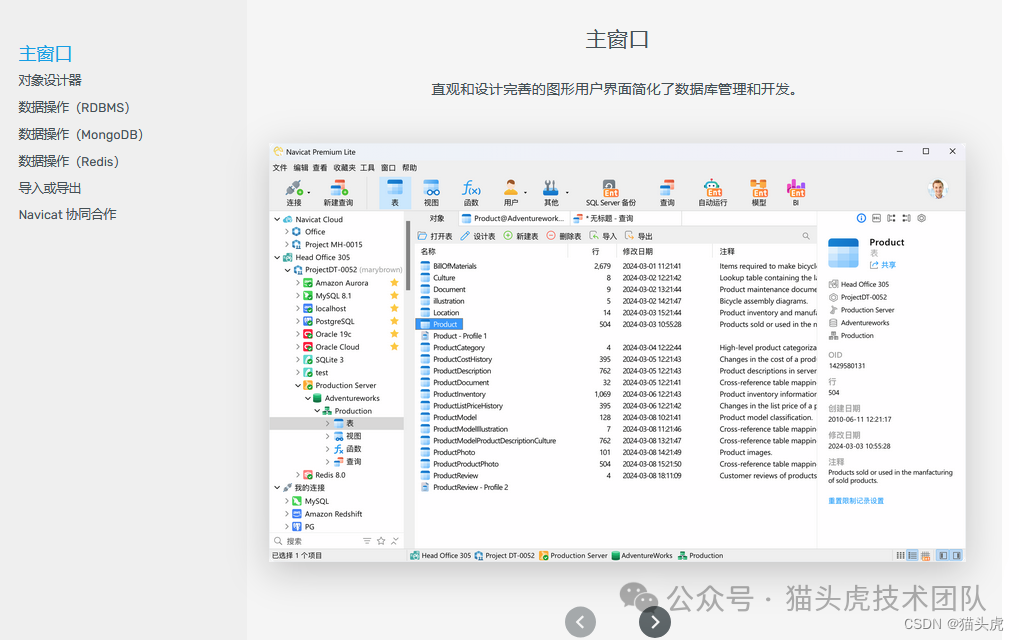Screen dimensions: 1019x640
Task: Click the 搜索 field in connection tree
Action: pos(317,541)
